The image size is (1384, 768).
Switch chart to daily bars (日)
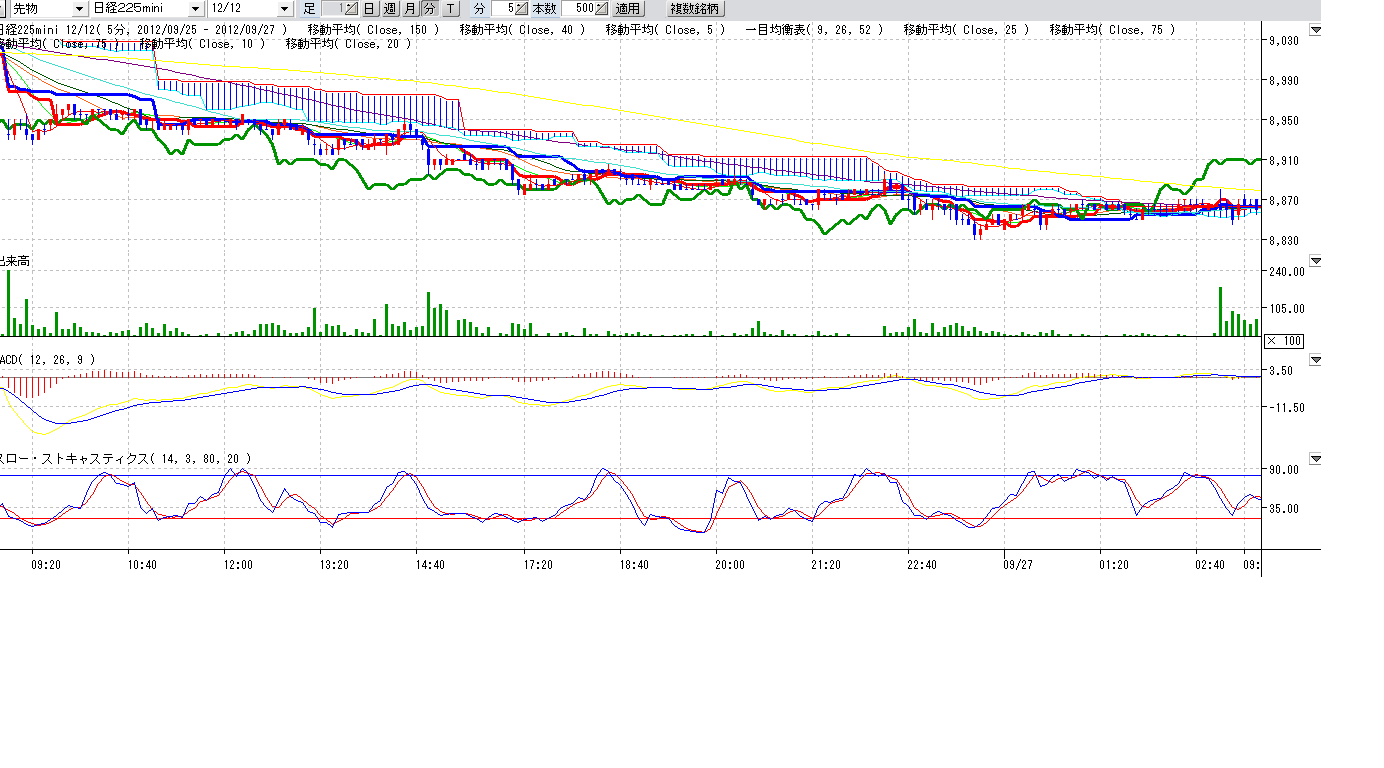tap(369, 9)
